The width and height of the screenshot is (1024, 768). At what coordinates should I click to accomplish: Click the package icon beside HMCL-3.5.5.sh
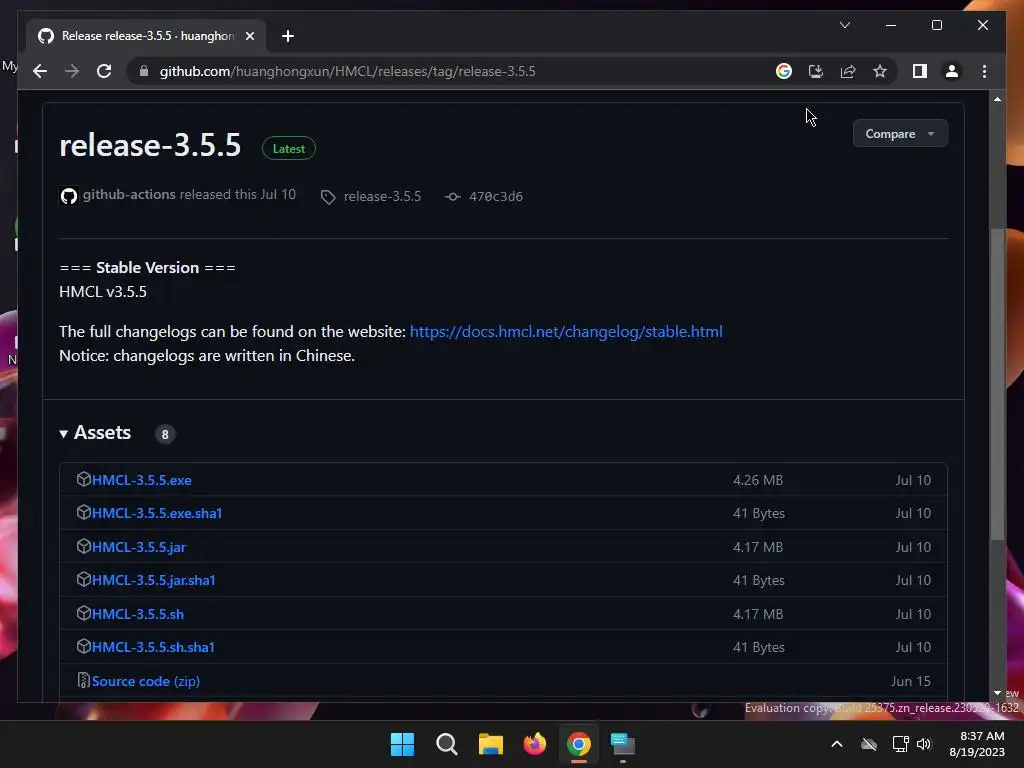point(83,613)
